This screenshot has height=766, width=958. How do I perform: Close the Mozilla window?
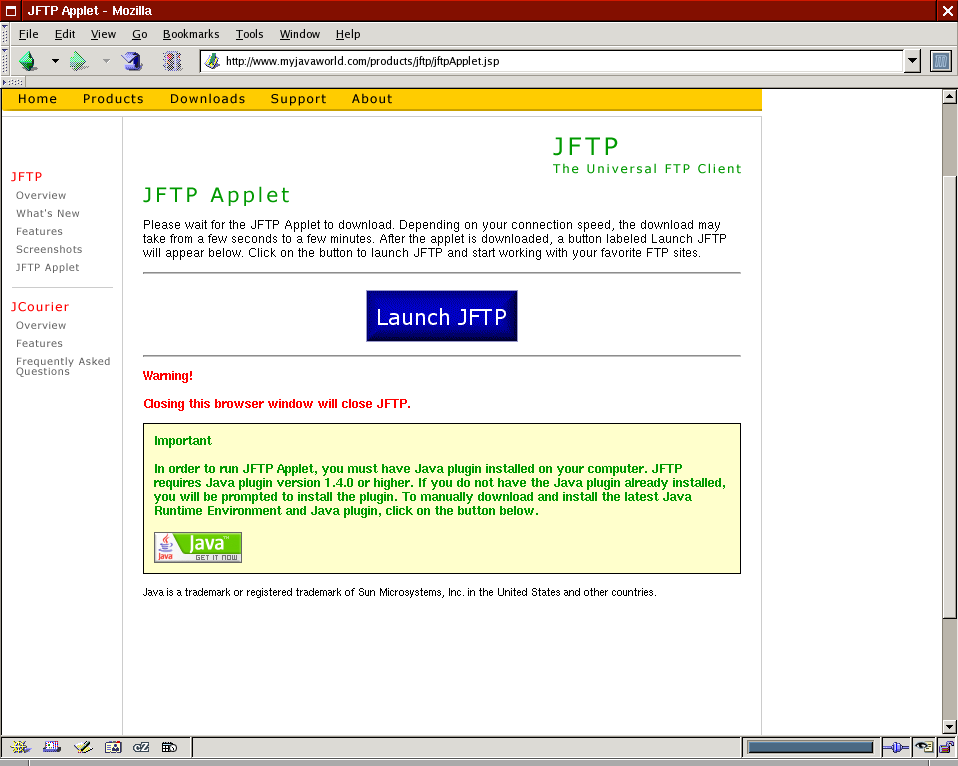(x=948, y=11)
